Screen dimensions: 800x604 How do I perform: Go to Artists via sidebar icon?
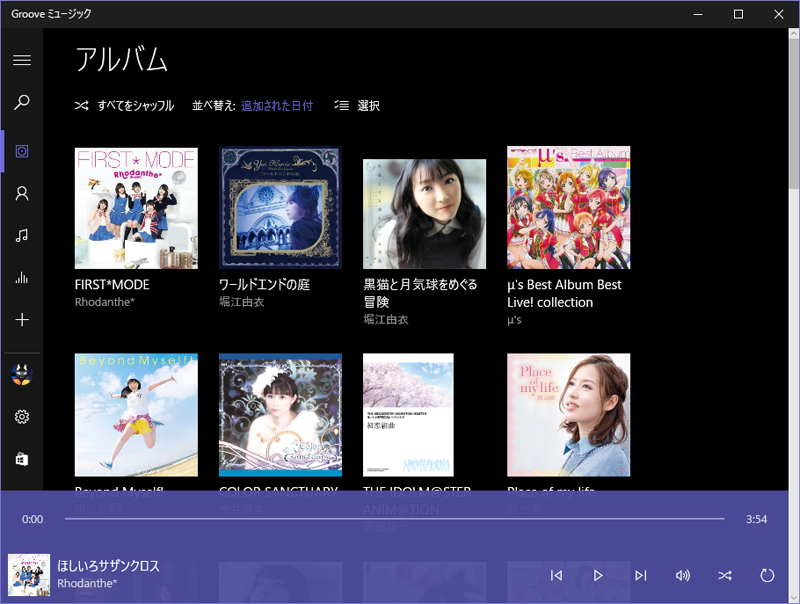point(22,193)
